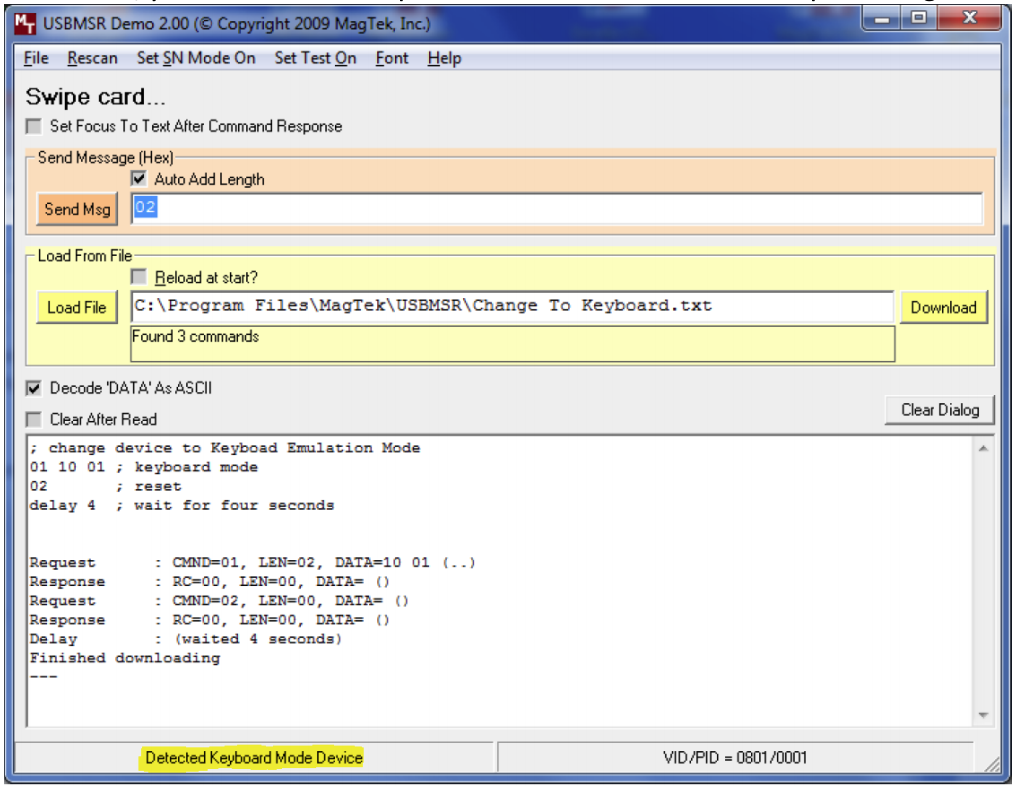This screenshot has width=1018, height=788.
Task: Click Set Test On menu item
Action: [315, 58]
